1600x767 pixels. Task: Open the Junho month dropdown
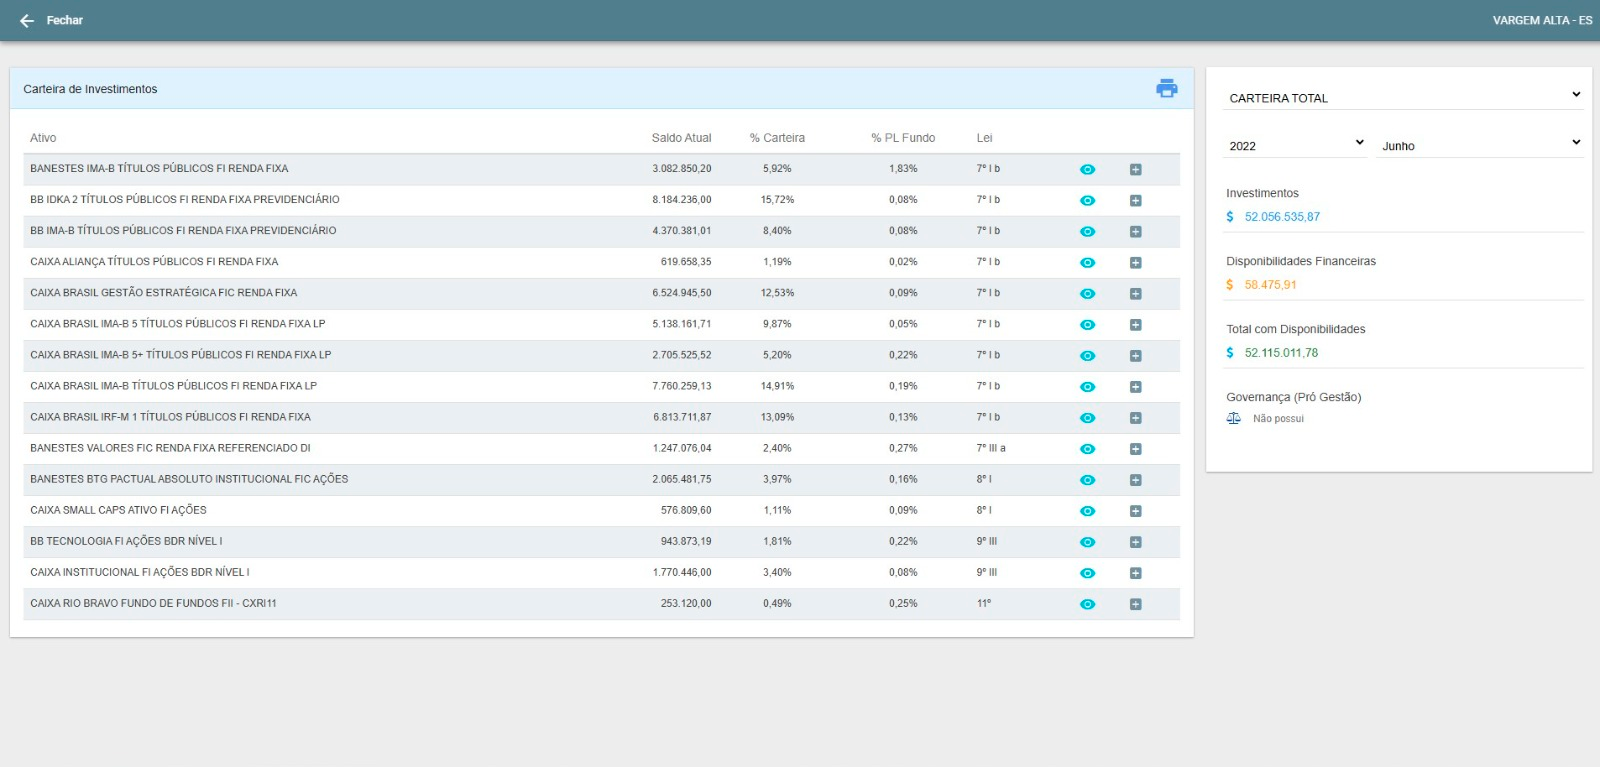point(1480,145)
